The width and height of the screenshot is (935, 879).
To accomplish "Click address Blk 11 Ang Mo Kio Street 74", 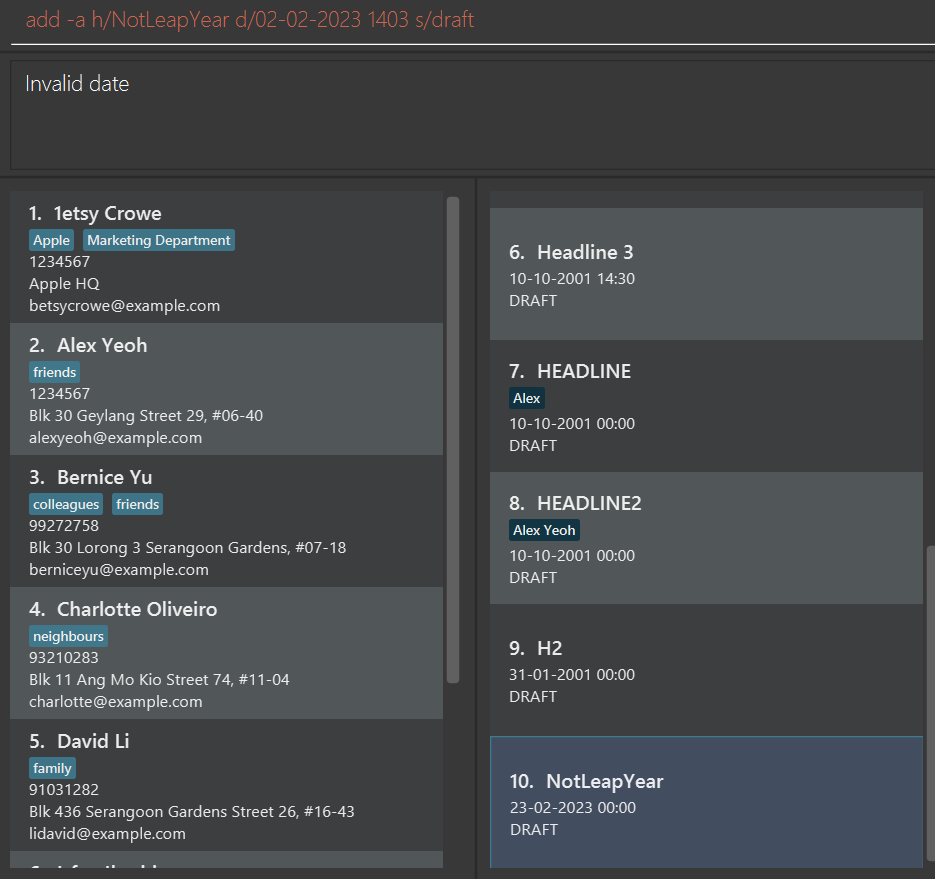I will (x=159, y=680).
